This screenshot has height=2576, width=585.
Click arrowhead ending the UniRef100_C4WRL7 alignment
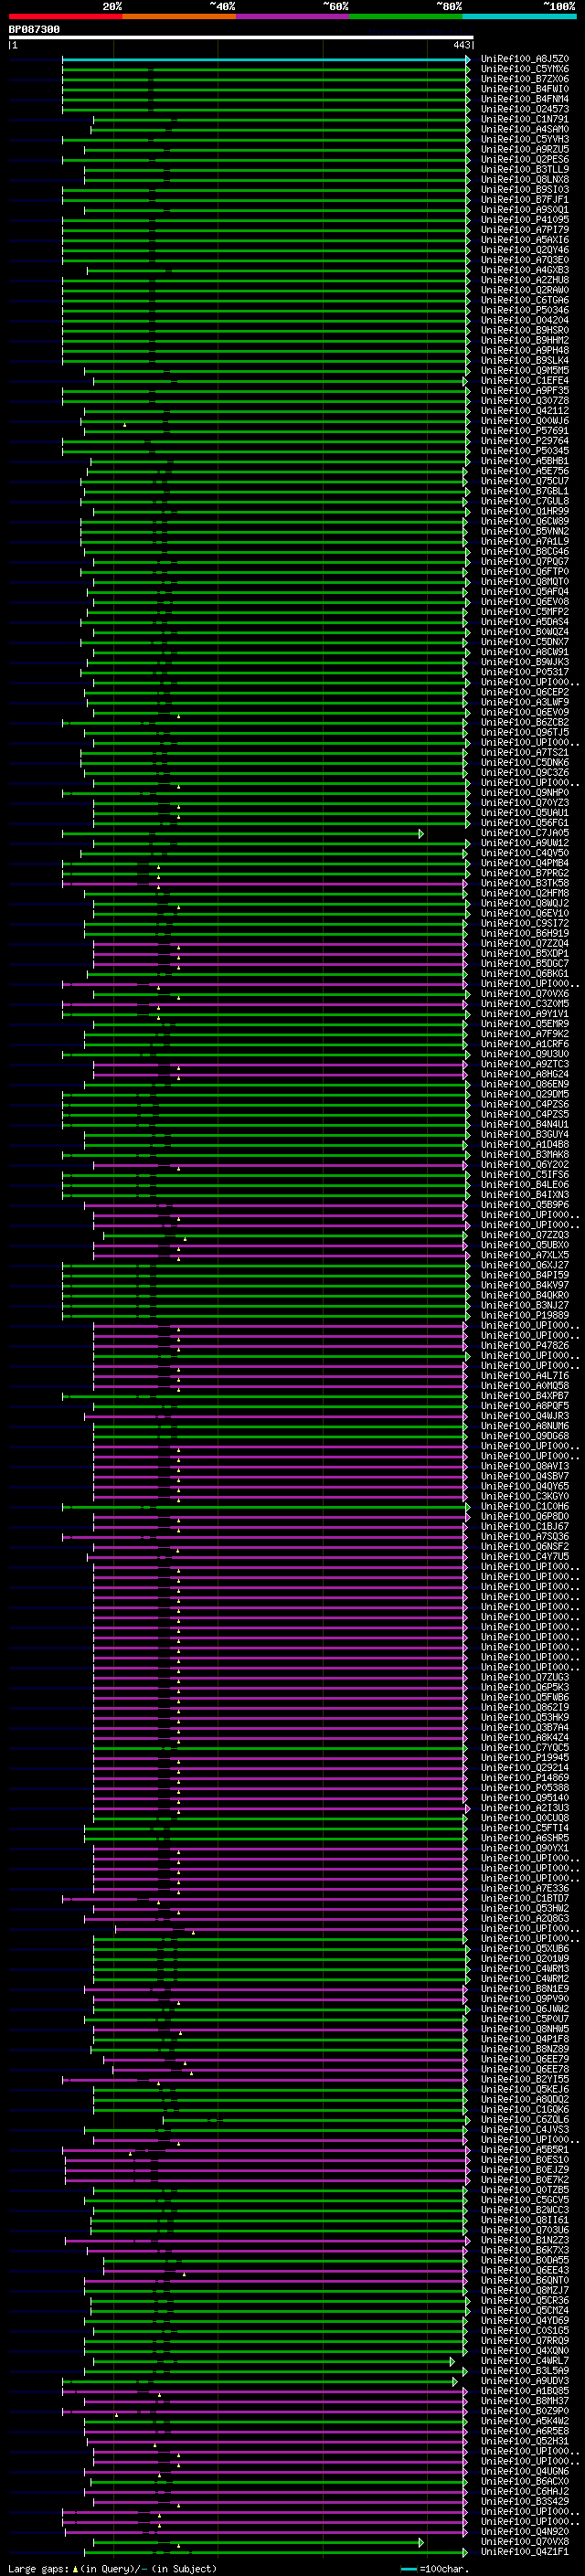pos(453,2360)
